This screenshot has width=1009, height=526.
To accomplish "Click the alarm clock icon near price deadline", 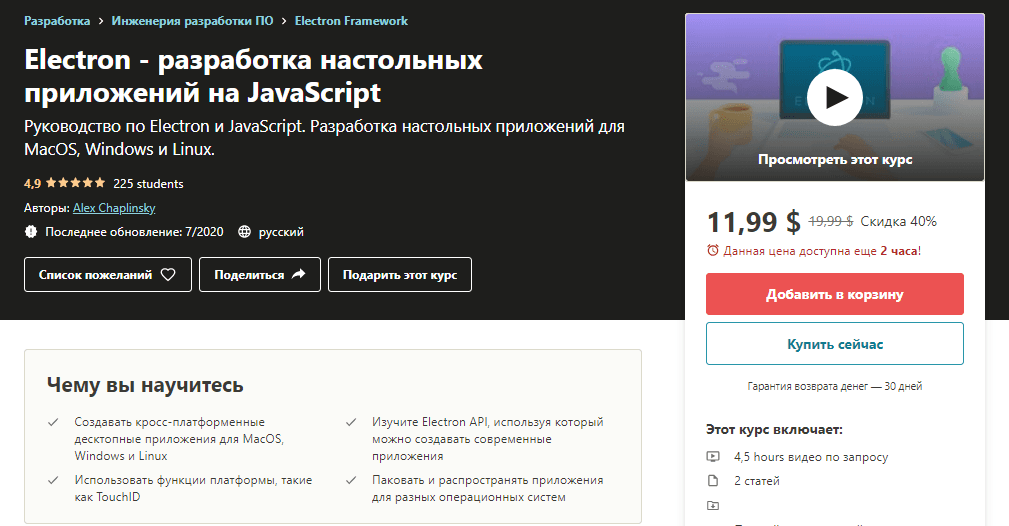I will [713, 250].
